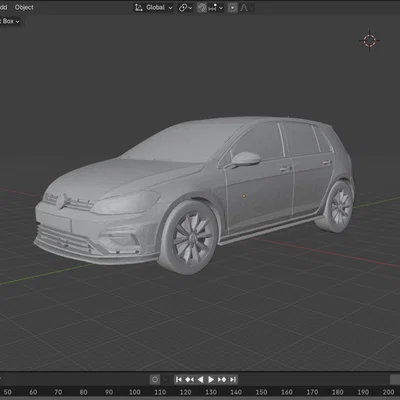Viewport: 400px width, 400px height.
Task: Jump to the previous keyframe
Action: (190, 379)
